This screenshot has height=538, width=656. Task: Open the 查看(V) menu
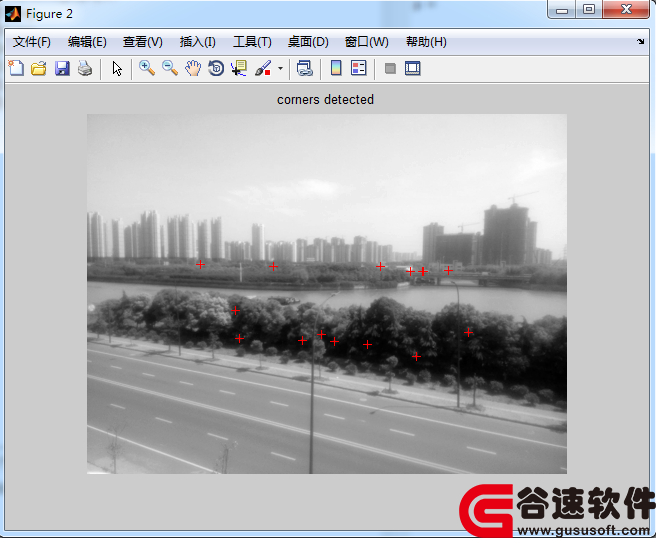pos(143,42)
